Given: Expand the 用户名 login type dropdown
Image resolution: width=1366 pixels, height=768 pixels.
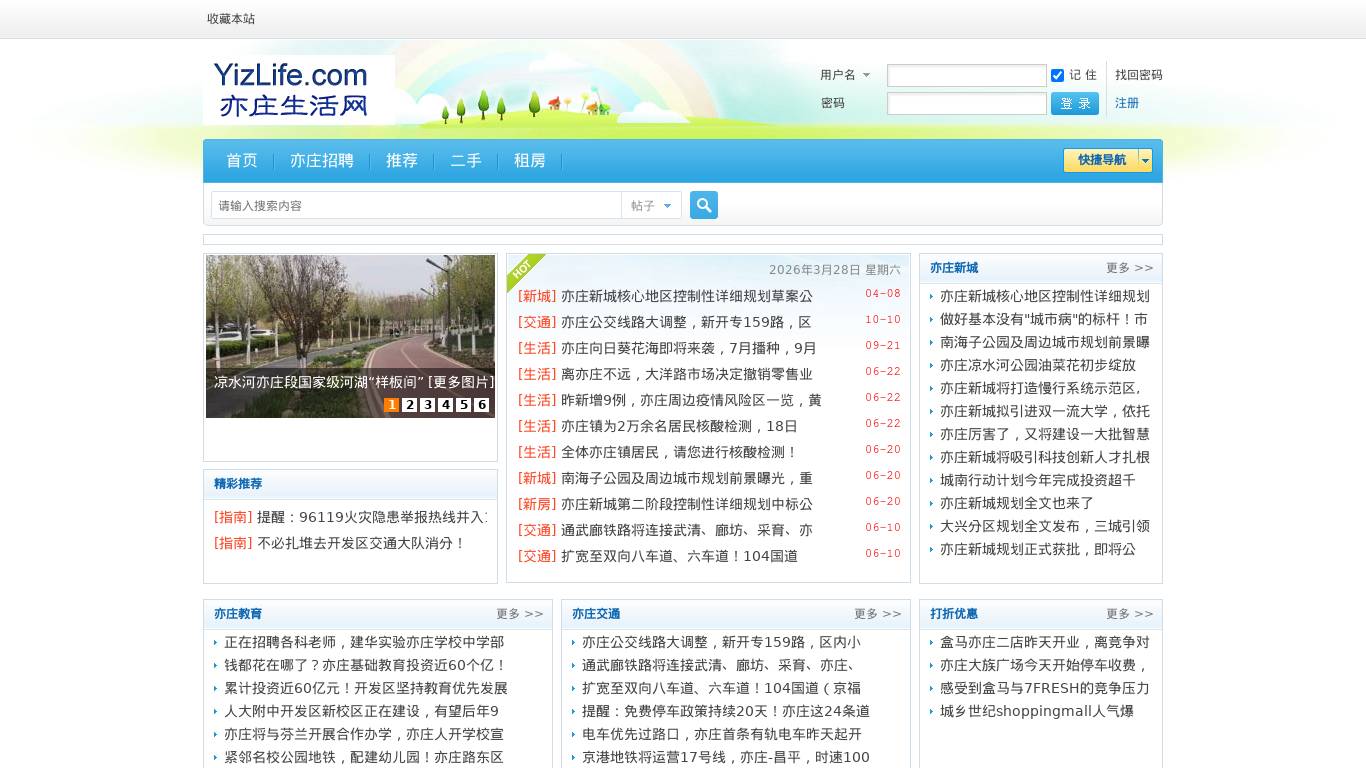Looking at the screenshot, I should (x=845, y=75).
